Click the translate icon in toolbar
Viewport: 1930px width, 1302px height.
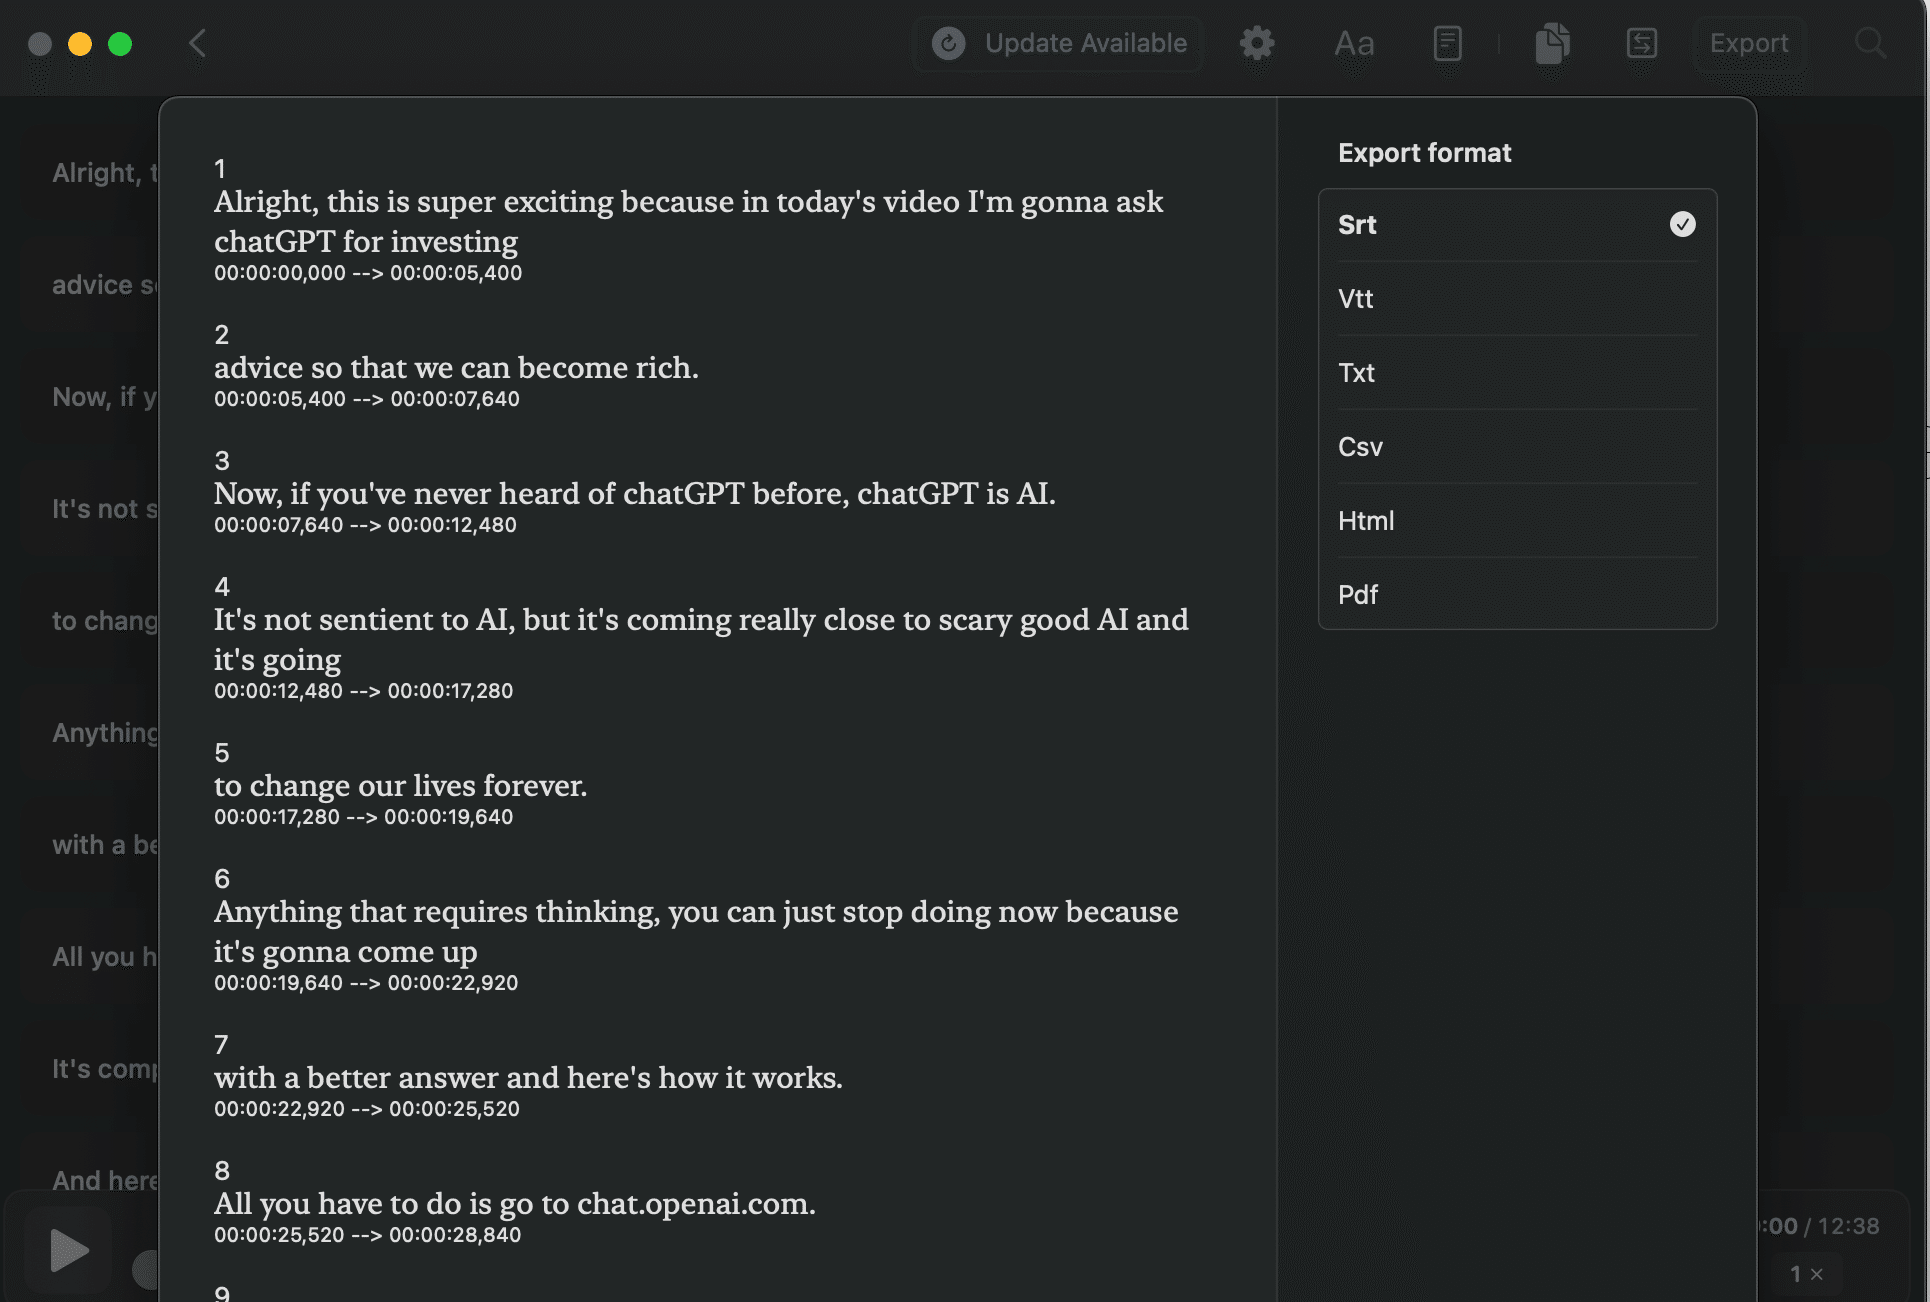[x=1642, y=43]
